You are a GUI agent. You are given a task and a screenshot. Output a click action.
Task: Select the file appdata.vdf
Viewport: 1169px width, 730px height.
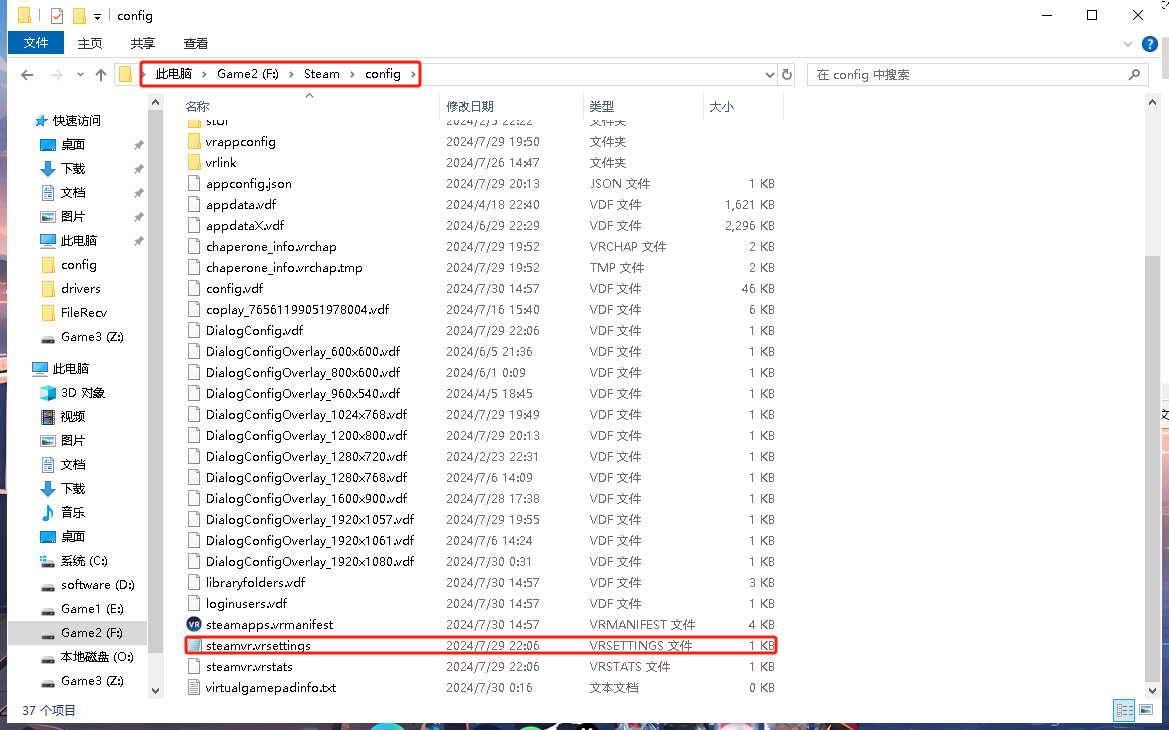tap(241, 204)
